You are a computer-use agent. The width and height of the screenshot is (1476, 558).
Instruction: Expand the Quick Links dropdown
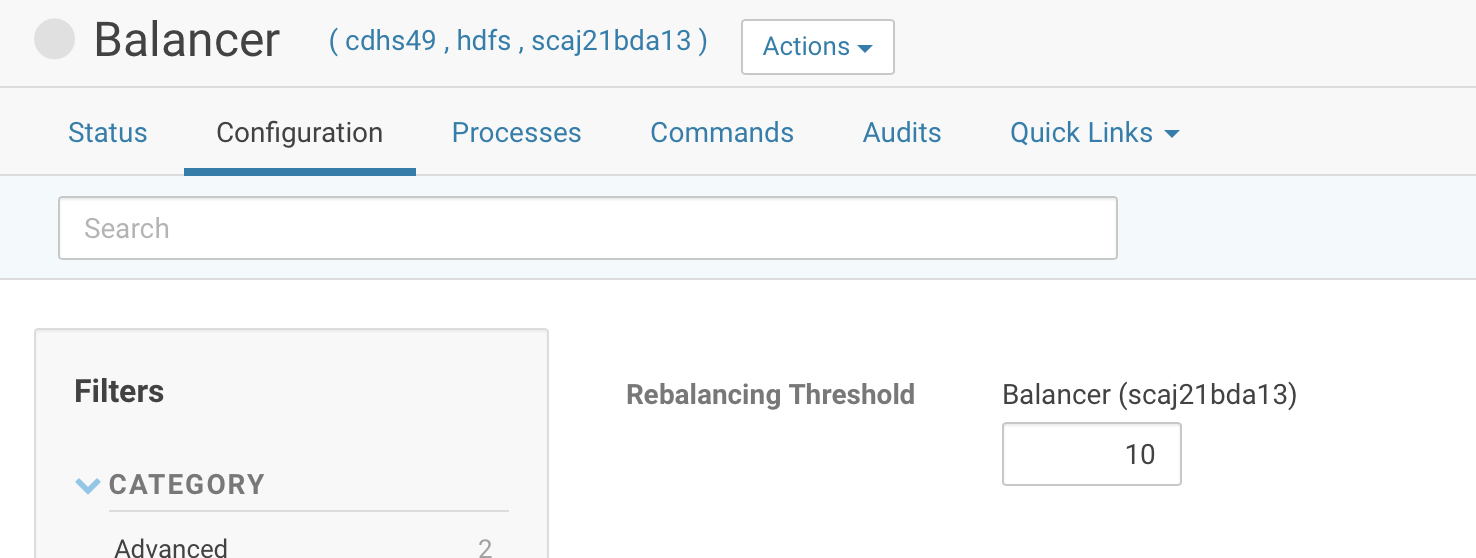point(1094,133)
